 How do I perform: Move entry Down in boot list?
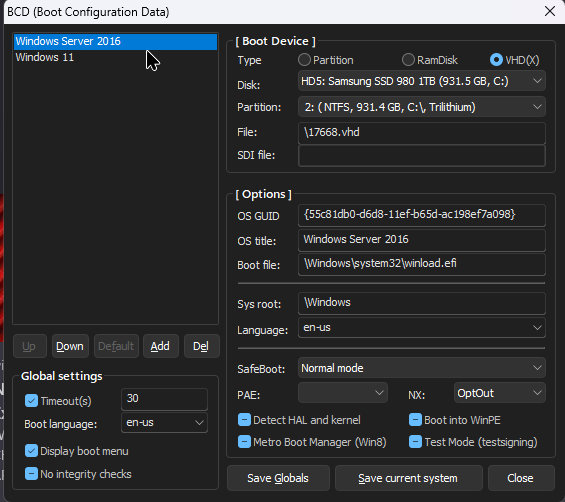[70, 346]
